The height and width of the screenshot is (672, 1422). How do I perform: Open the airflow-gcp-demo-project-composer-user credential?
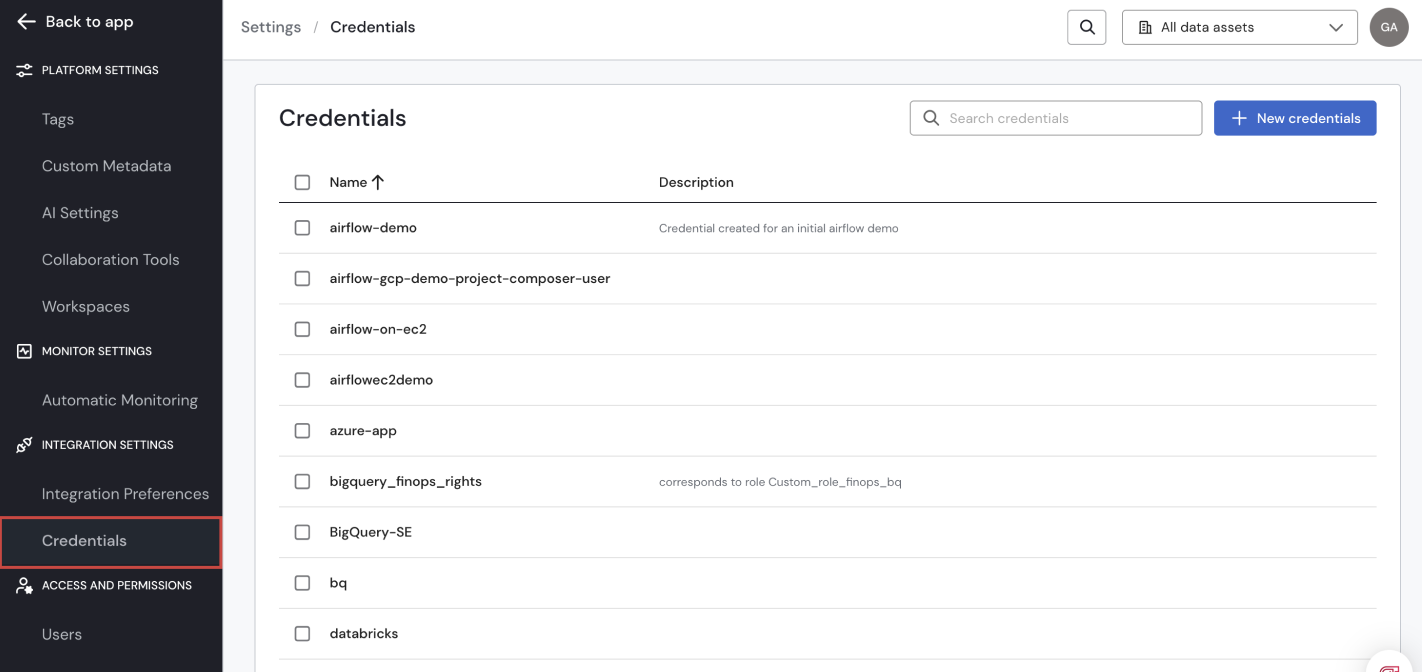(x=470, y=279)
